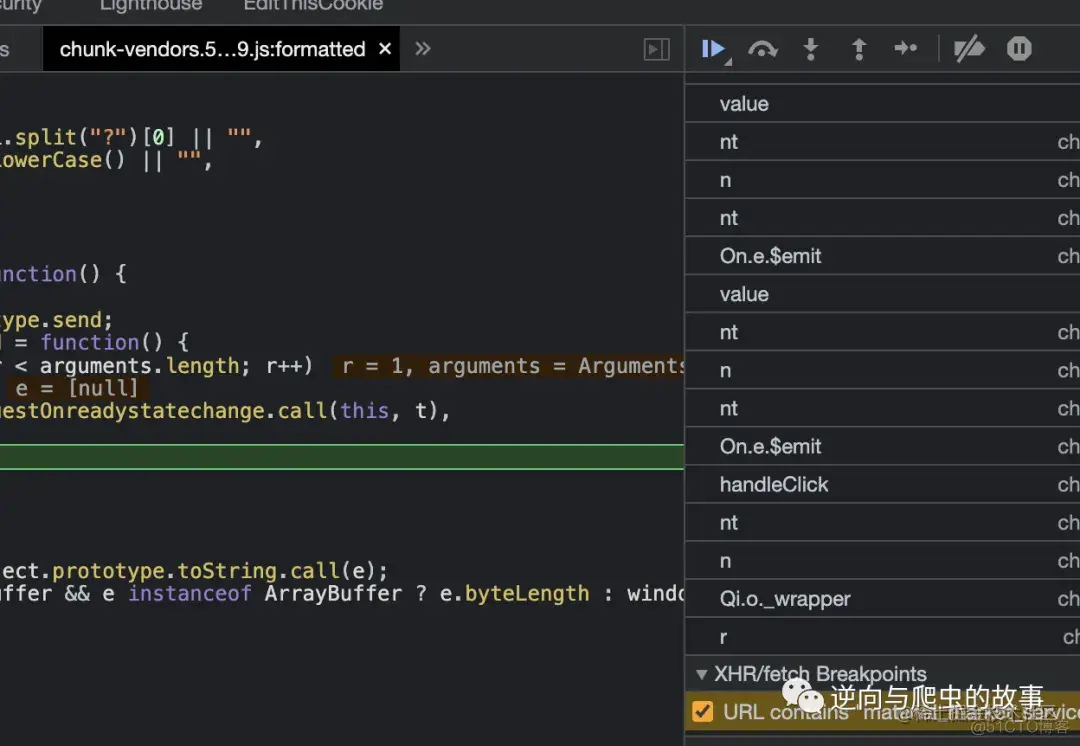This screenshot has height=746, width=1080.
Task: Step out of current function
Action: point(859,49)
